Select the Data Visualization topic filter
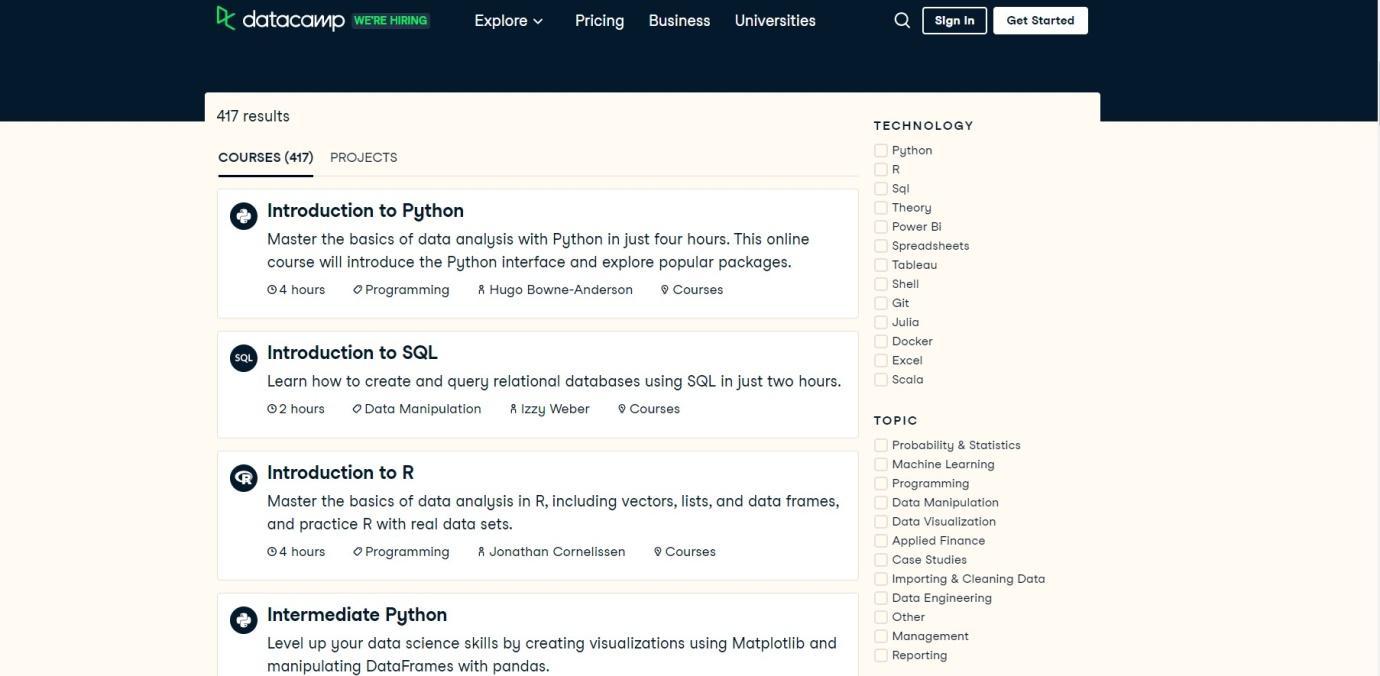 pyautogui.click(x=881, y=522)
